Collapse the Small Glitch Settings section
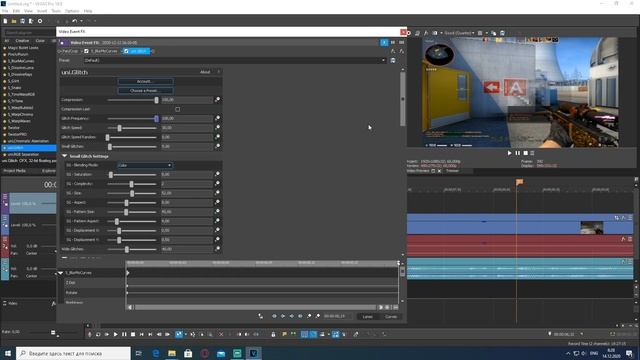The width and height of the screenshot is (640, 360). coord(64,156)
